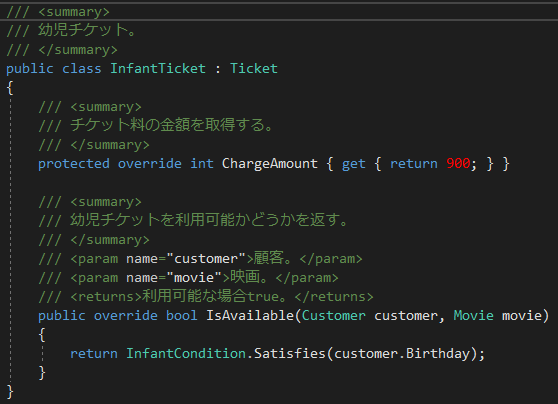Click the param name="movie" comment line
The height and width of the screenshot is (404, 558).
pyautogui.click(x=188, y=277)
